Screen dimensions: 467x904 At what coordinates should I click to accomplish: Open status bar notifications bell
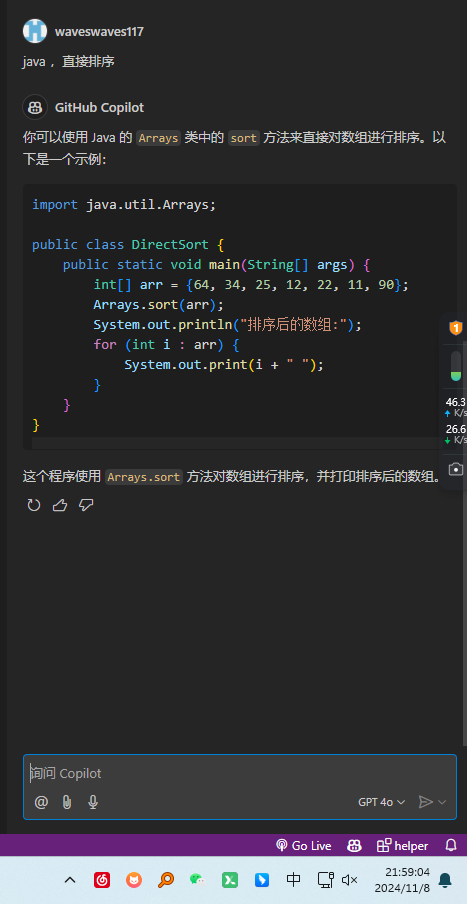[451, 846]
